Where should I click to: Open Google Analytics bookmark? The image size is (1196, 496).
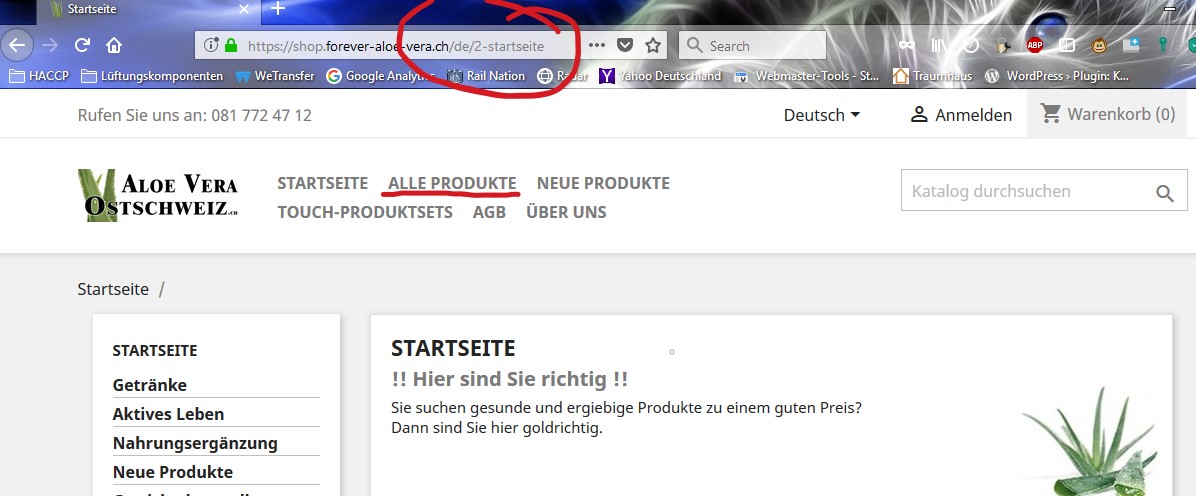click(381, 76)
